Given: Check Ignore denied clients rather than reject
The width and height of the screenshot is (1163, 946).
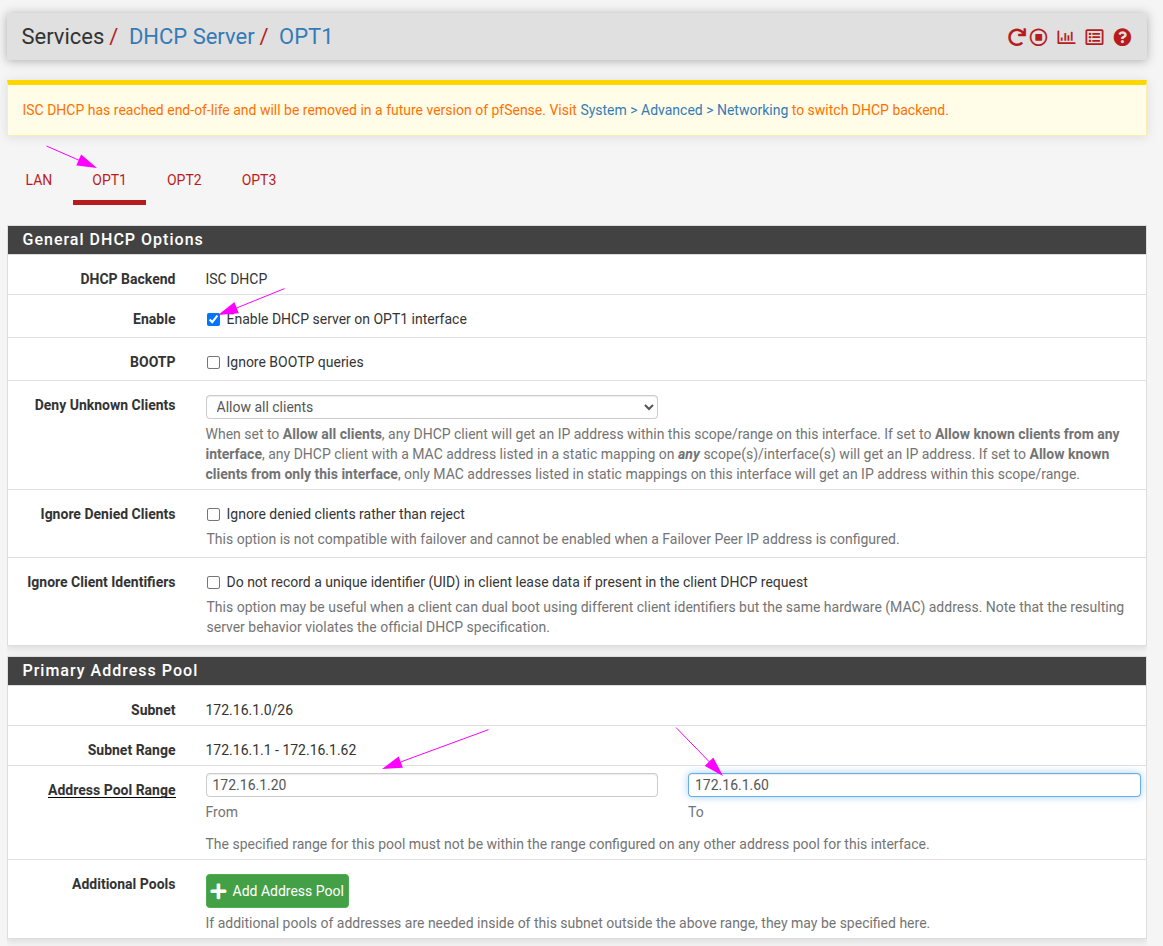Looking at the screenshot, I should (x=213, y=515).
